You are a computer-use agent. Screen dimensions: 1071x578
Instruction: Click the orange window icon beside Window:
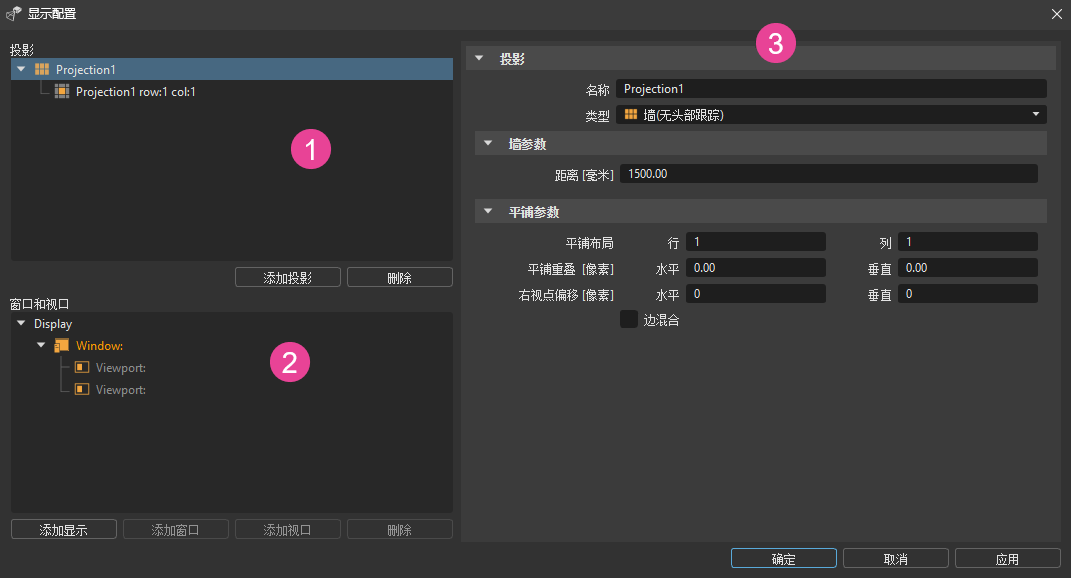coord(61,345)
